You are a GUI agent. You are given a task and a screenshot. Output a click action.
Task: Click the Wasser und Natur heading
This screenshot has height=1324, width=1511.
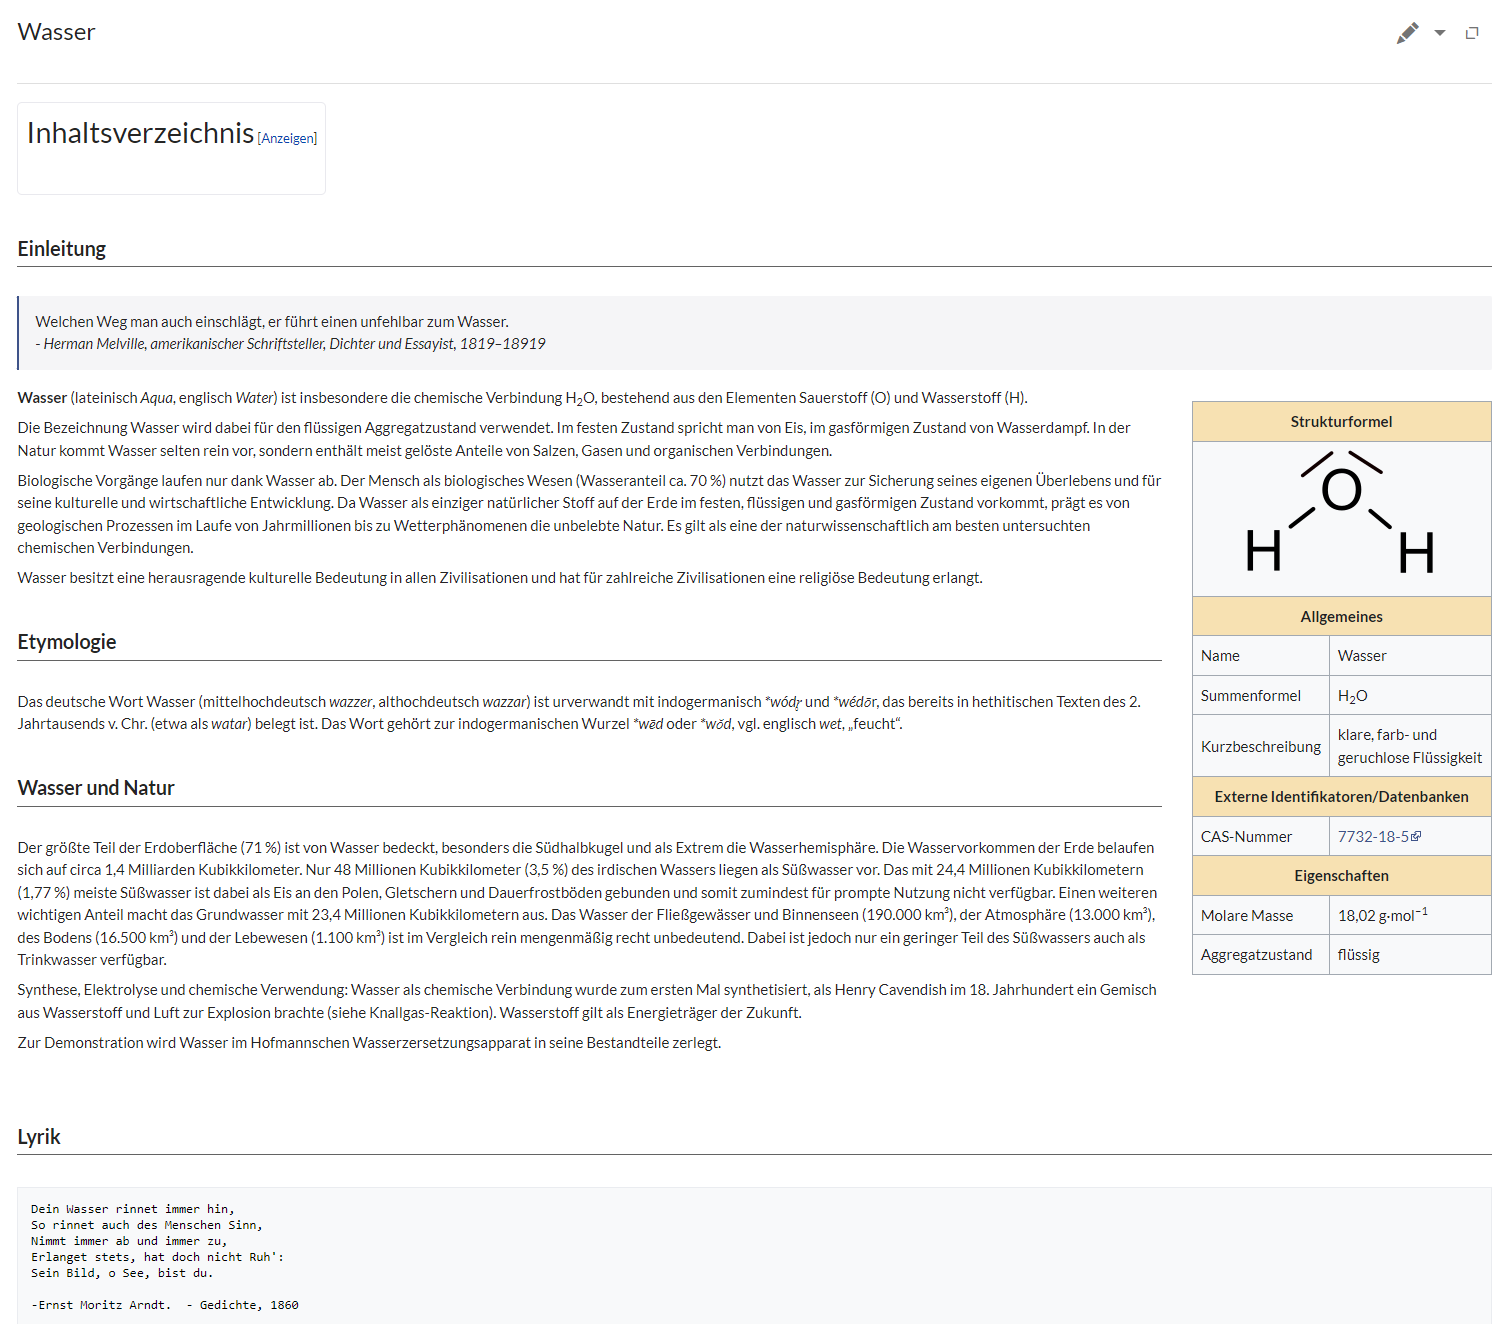96,788
